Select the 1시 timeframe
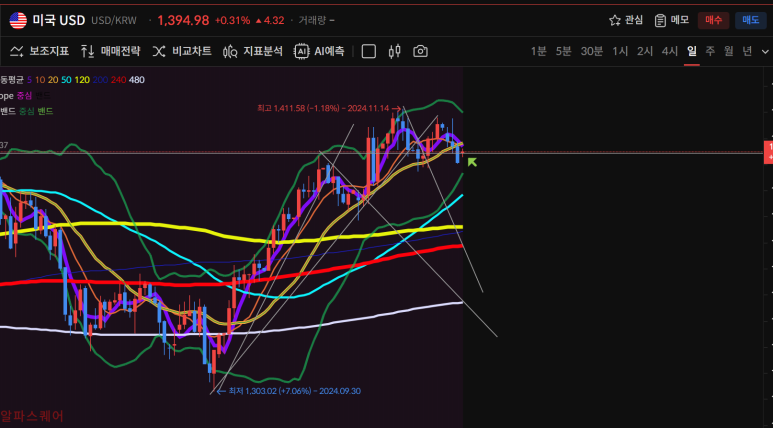 620,51
